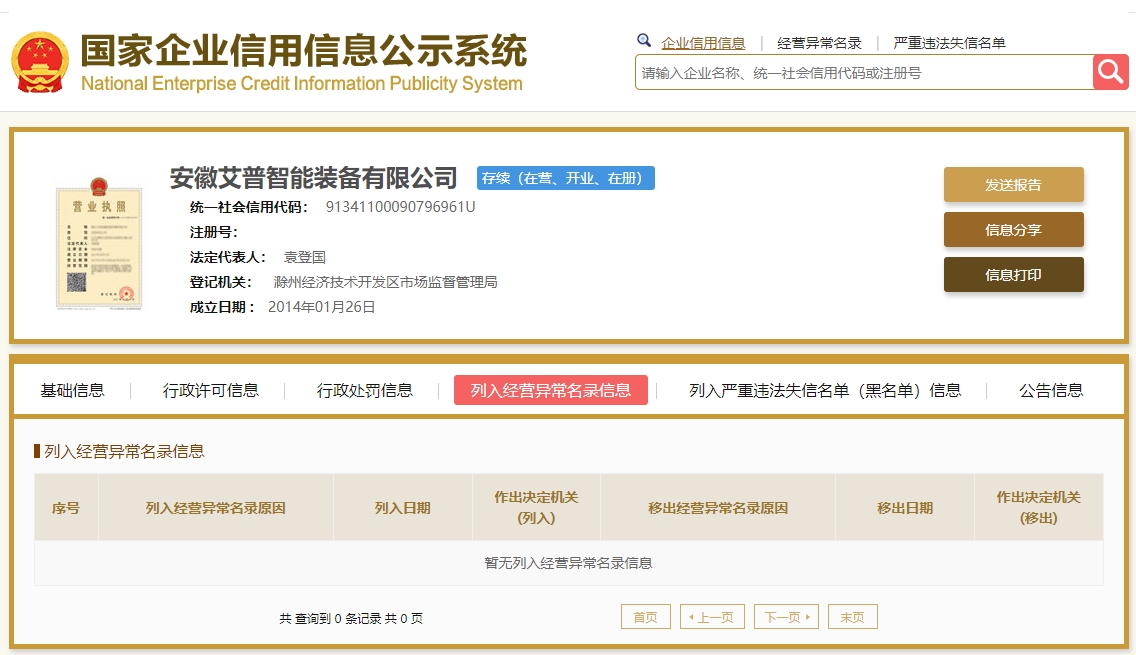The height and width of the screenshot is (655, 1136).
Task: Switch to the 公告信息 tab
Action: click(x=1051, y=391)
